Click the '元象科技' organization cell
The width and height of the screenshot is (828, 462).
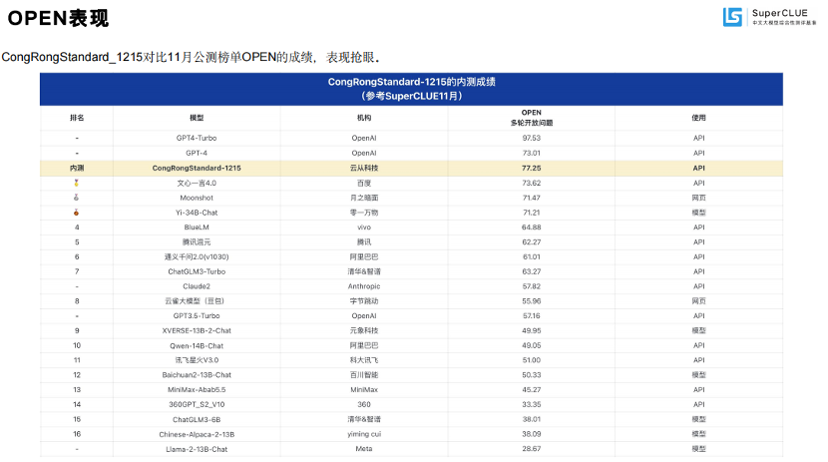(x=364, y=331)
